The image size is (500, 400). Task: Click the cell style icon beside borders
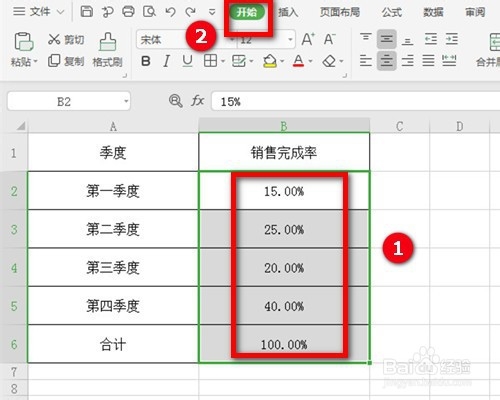(239, 61)
